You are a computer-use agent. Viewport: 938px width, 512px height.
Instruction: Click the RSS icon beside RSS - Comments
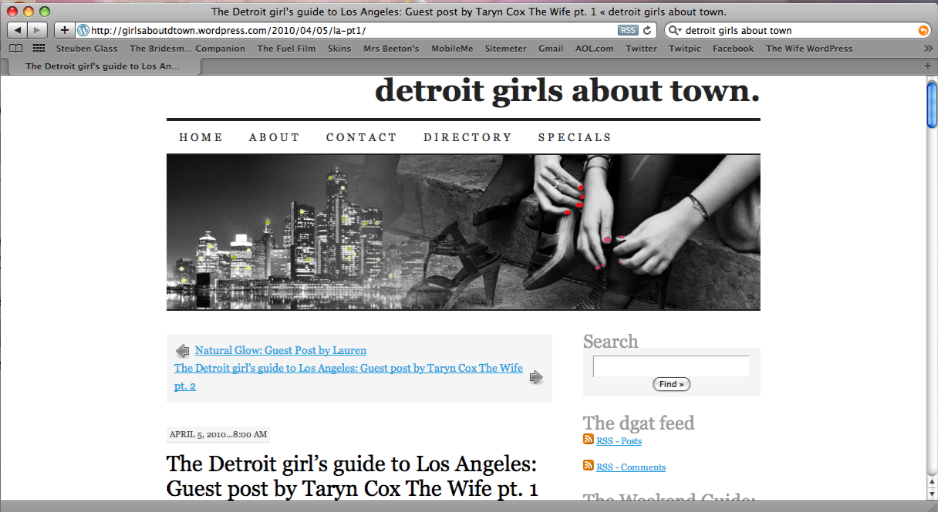tap(589, 465)
